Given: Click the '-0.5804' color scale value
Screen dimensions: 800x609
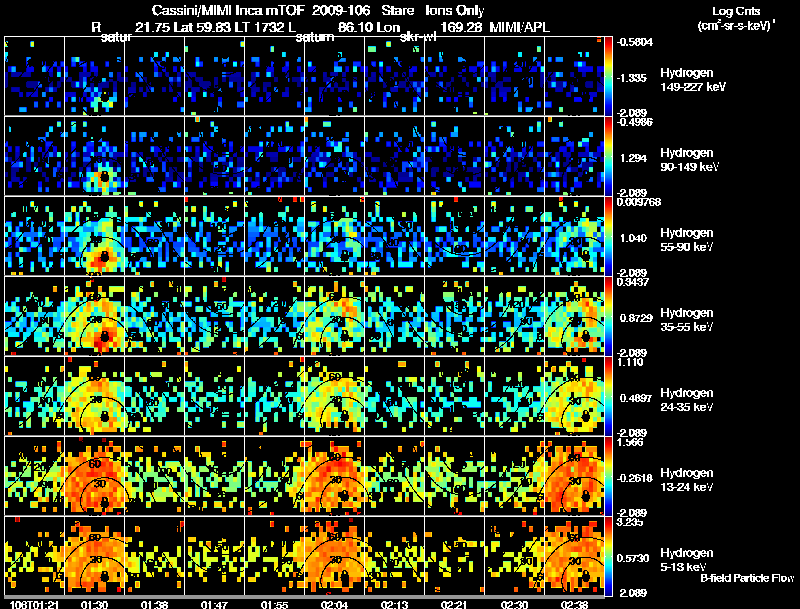Looking at the screenshot, I should [x=635, y=42].
